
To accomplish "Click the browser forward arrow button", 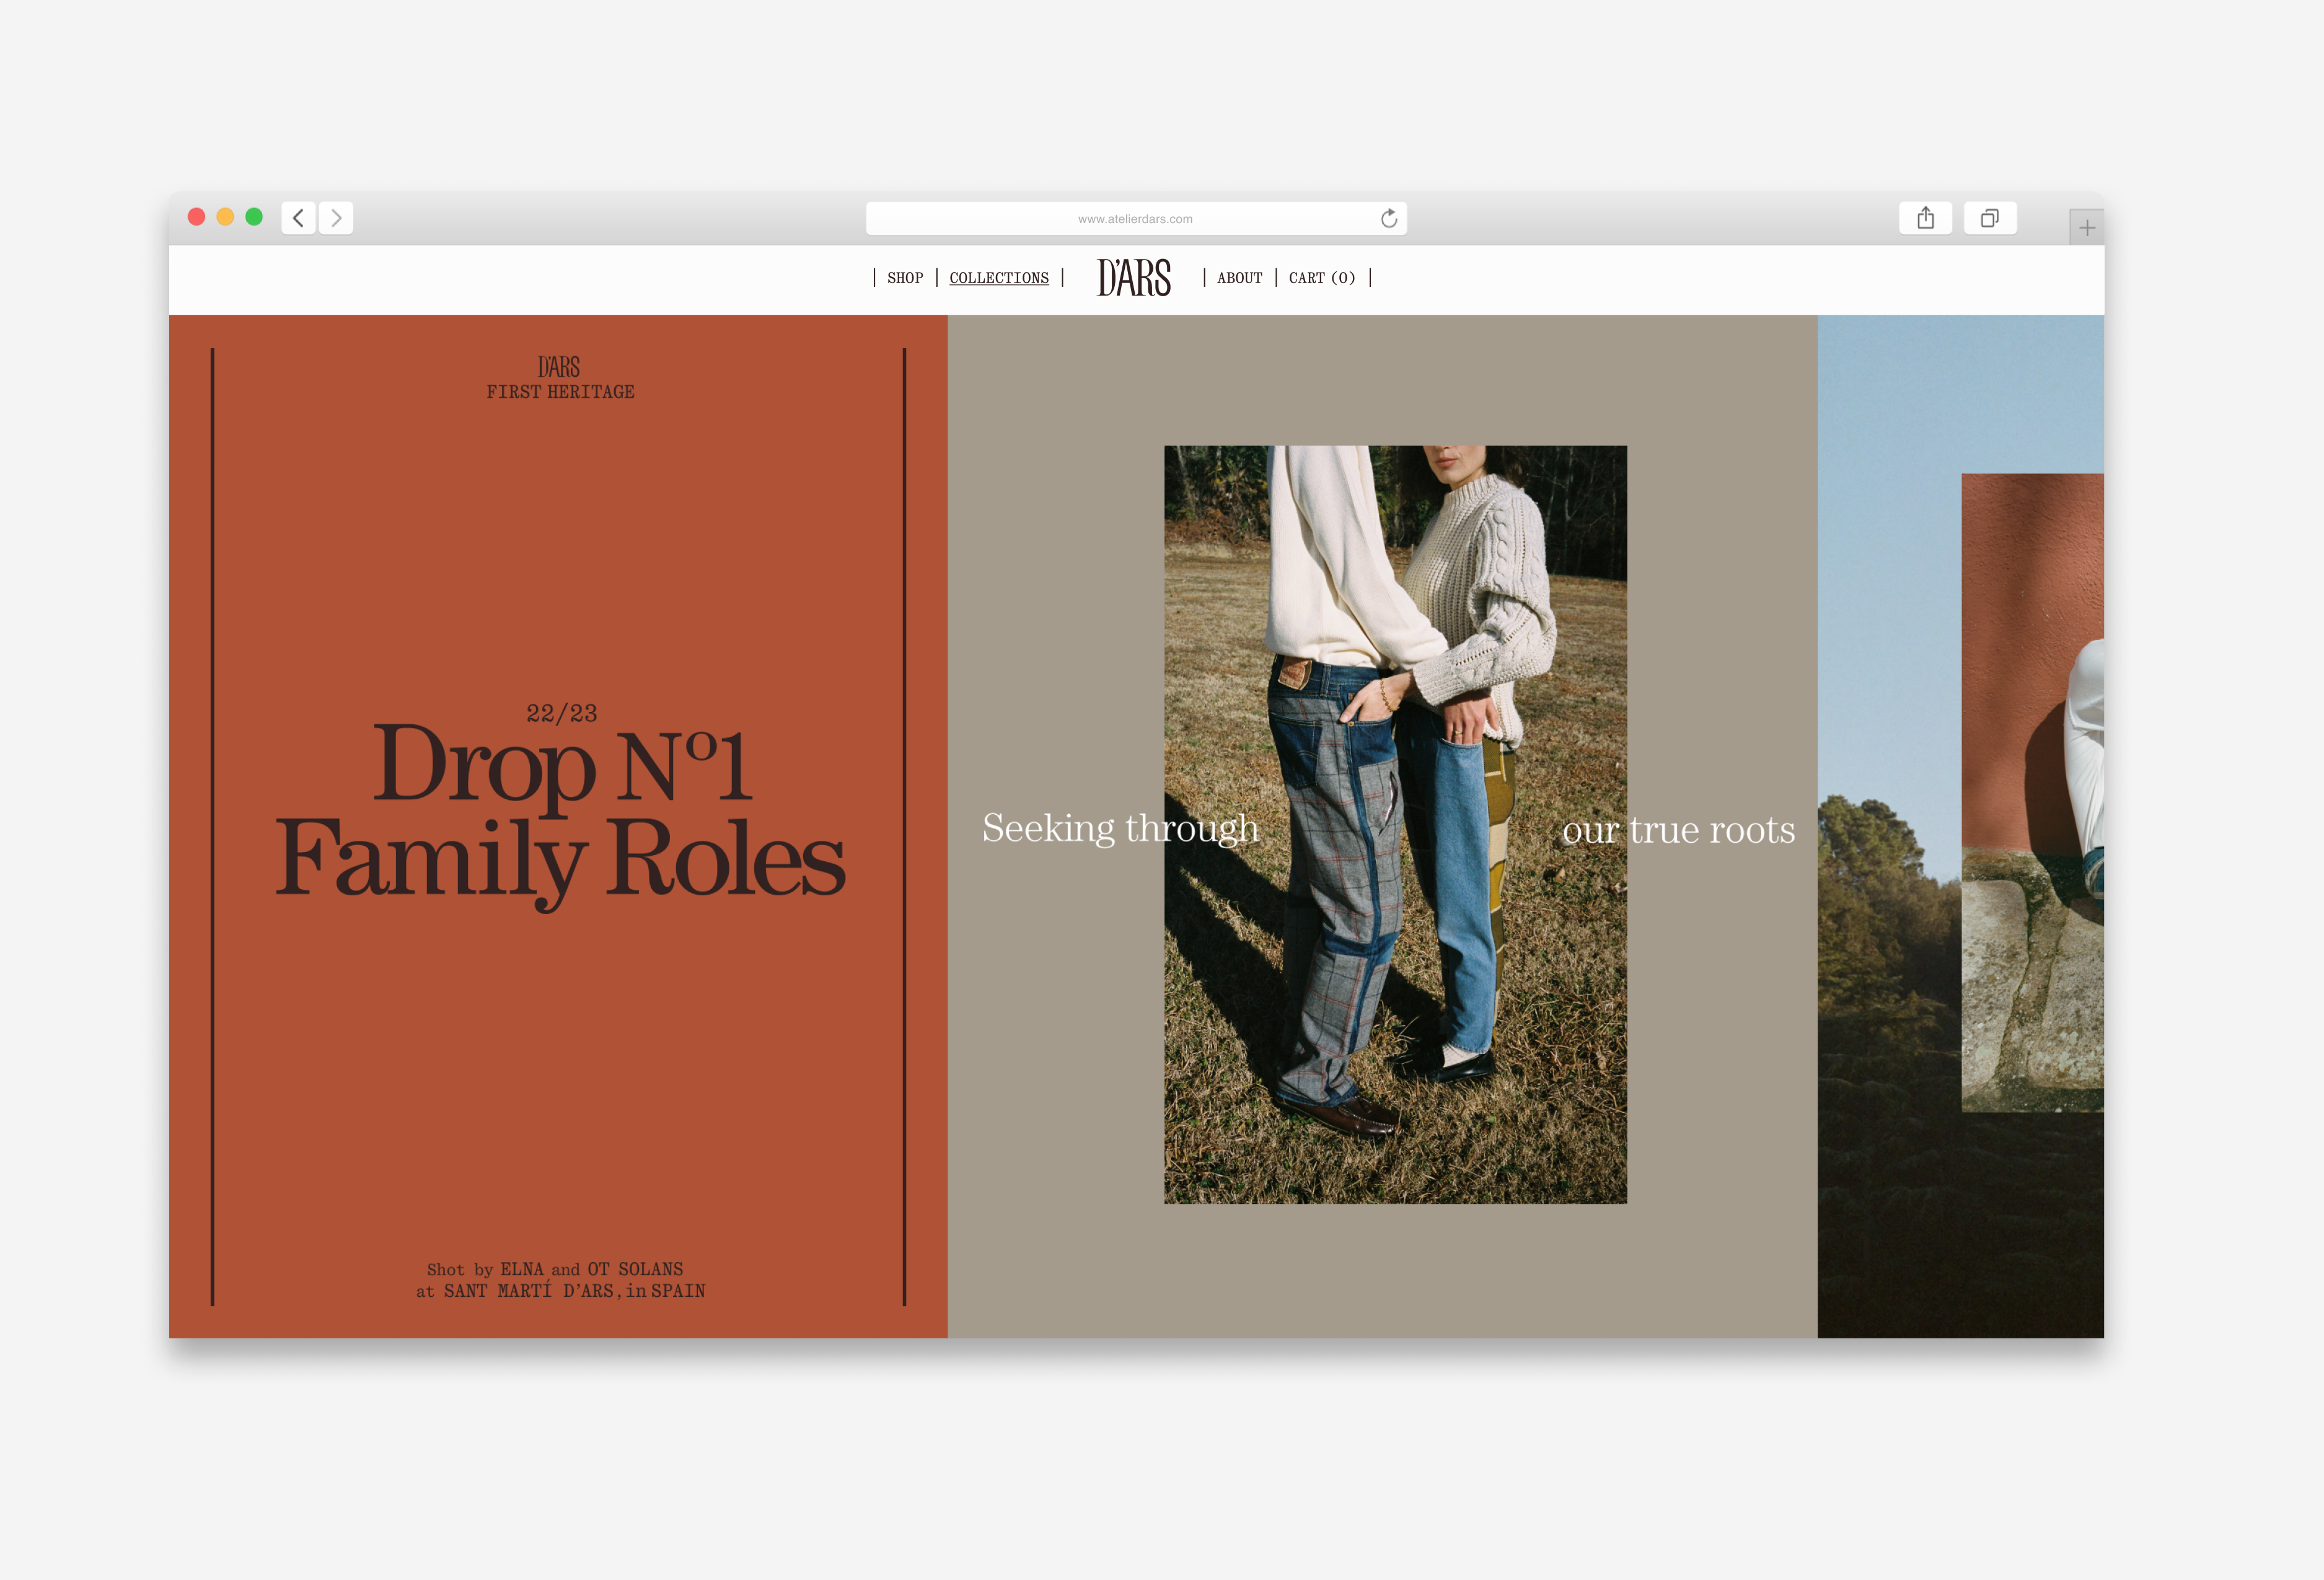I will (x=336, y=218).
